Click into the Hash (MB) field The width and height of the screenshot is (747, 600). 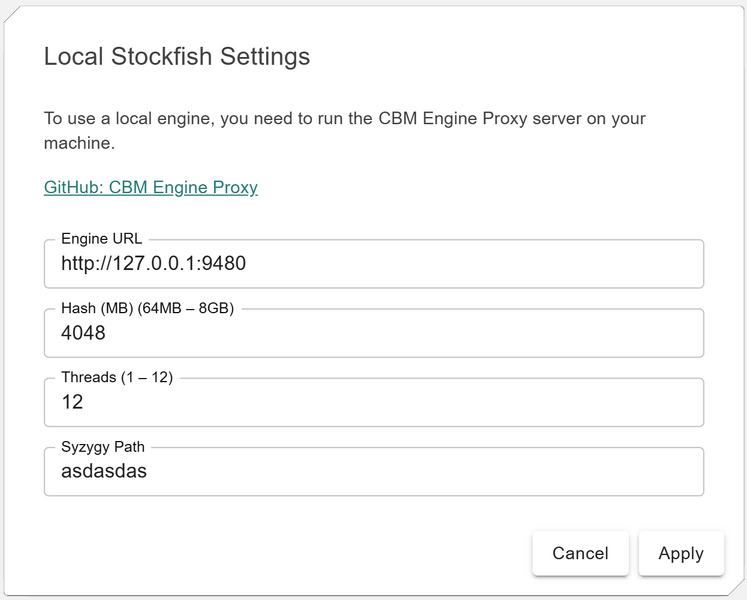pos(373,333)
